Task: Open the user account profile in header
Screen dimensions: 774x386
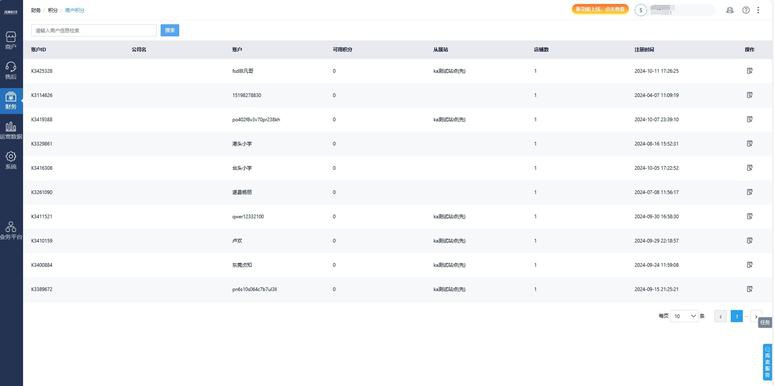Action: click(674, 10)
